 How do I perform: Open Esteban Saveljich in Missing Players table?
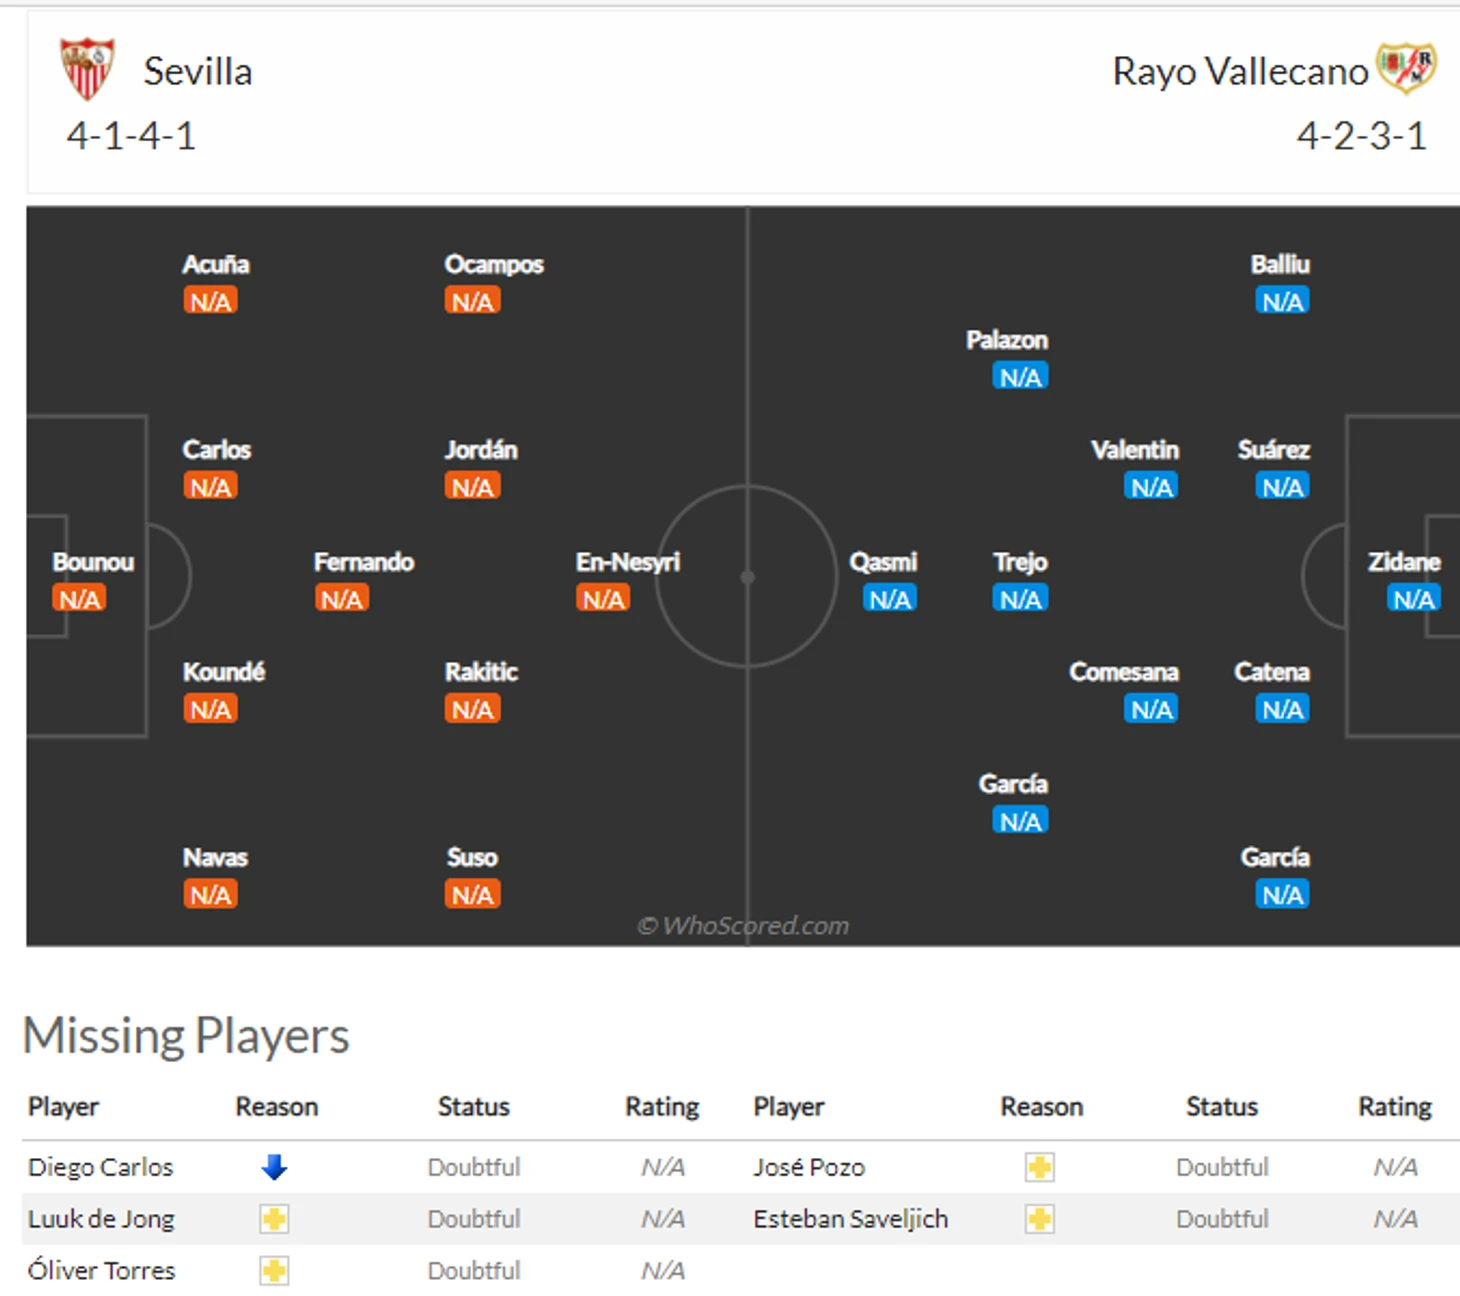[x=850, y=1219]
